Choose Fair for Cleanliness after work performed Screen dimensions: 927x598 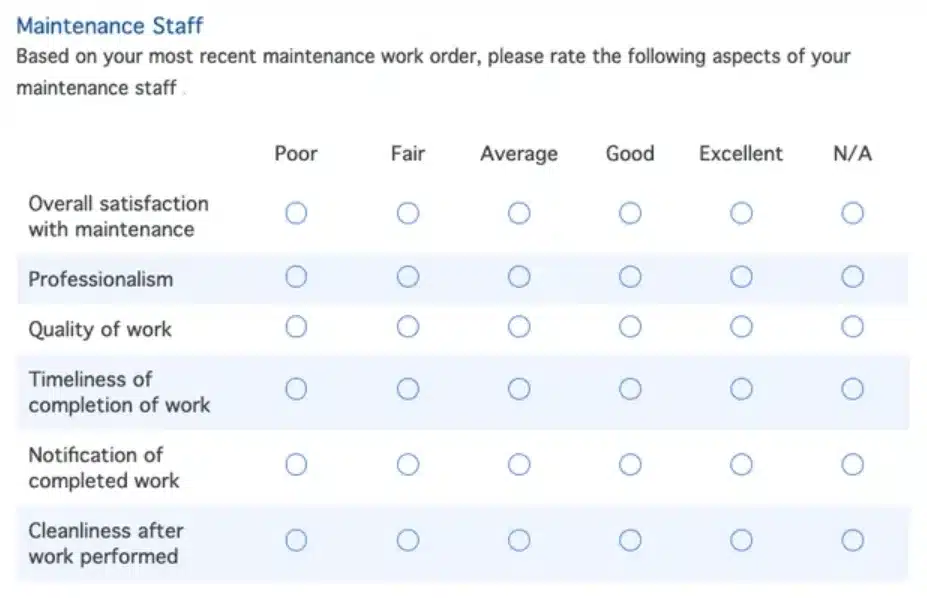click(x=407, y=540)
